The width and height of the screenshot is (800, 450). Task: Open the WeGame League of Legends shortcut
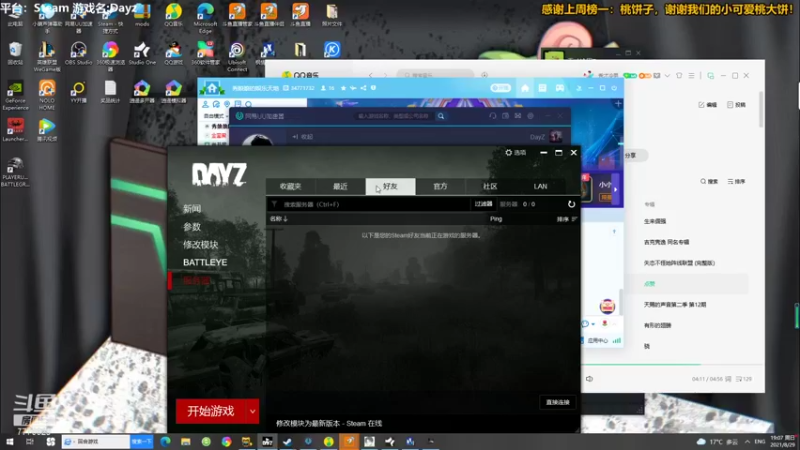tap(47, 57)
